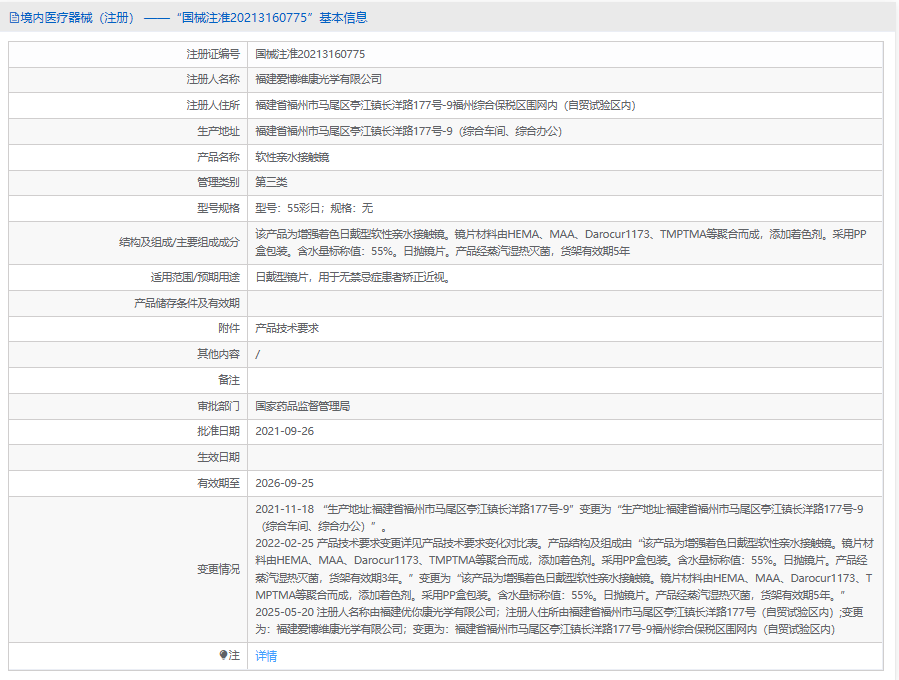Click the 注册人住所 address value
Viewport: 899px width, 680px height.
pos(445,105)
